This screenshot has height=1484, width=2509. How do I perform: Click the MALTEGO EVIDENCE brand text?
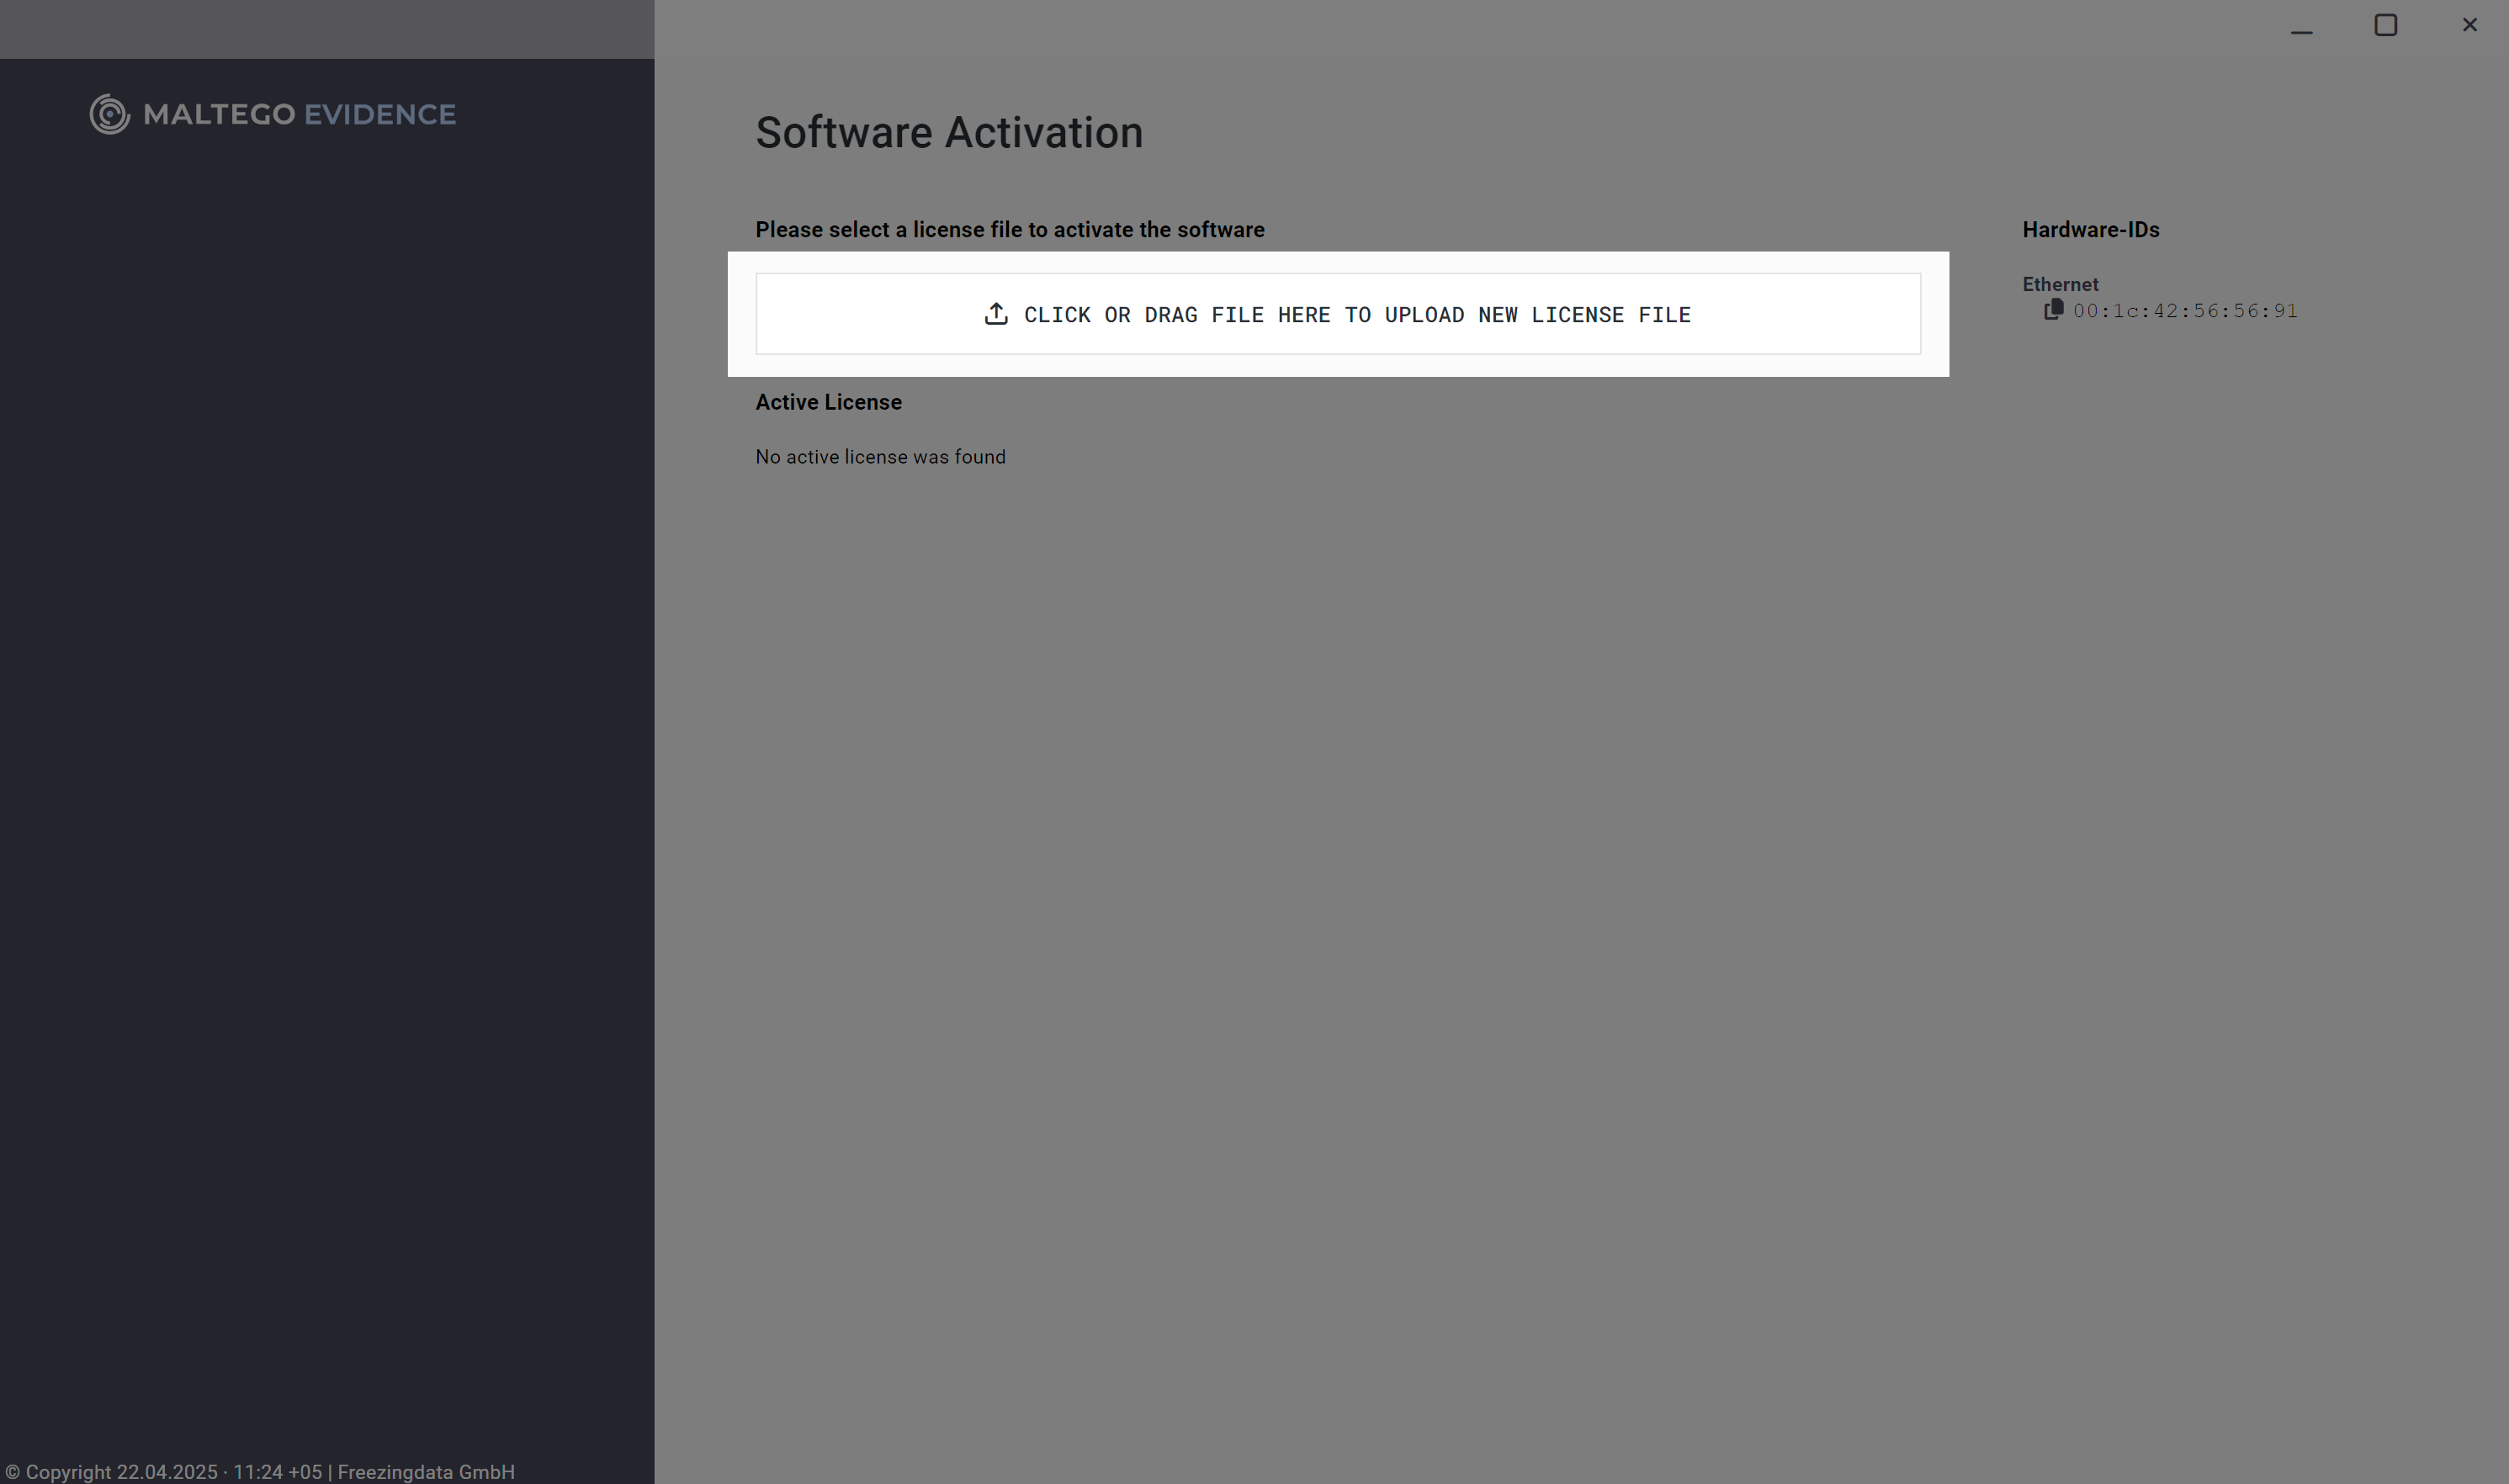[299, 114]
